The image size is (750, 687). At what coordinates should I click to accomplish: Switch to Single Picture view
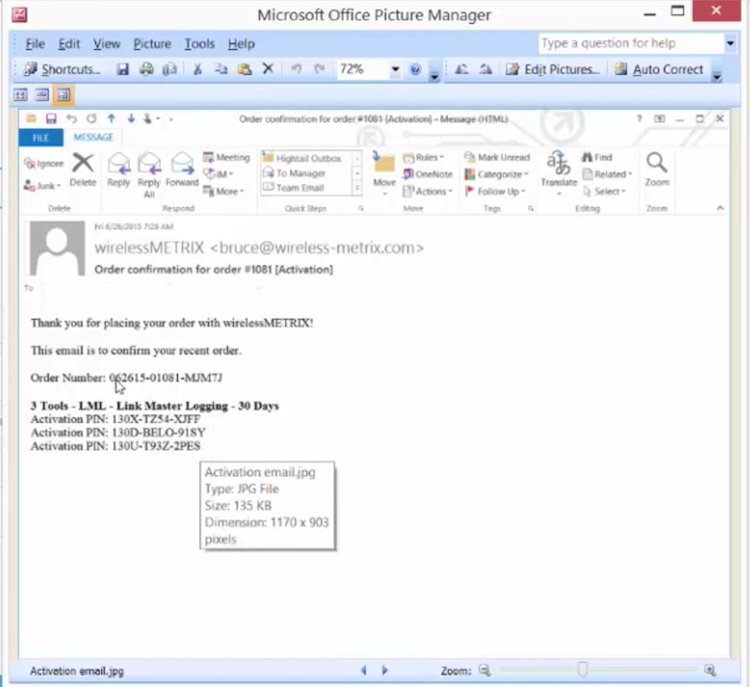pos(63,95)
